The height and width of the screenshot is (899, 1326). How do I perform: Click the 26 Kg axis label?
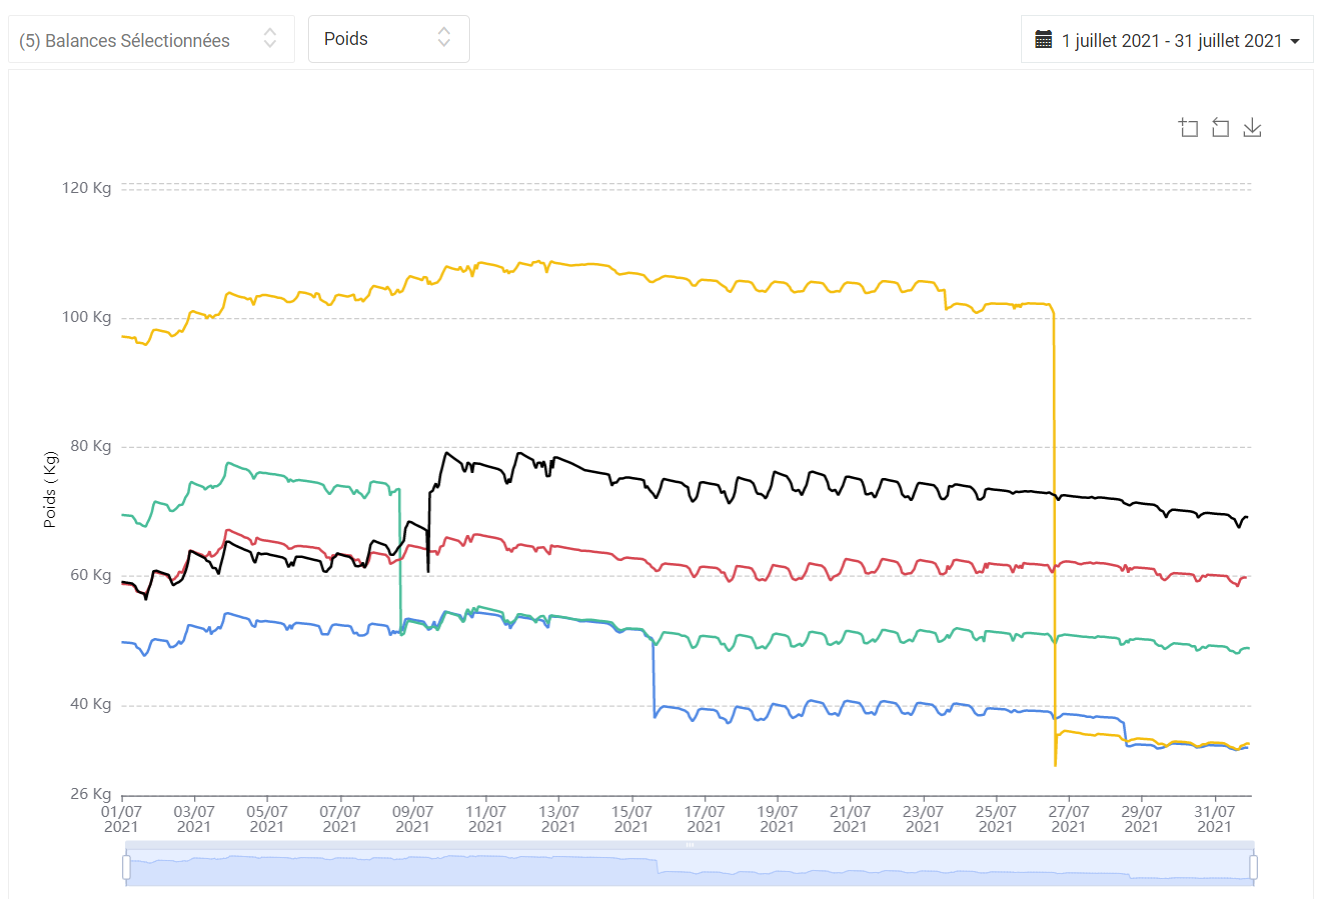click(91, 794)
